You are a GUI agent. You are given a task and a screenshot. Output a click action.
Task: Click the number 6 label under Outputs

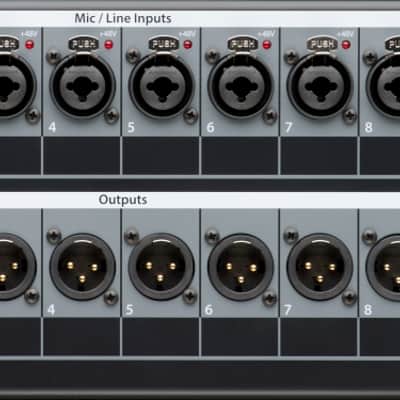(209, 310)
